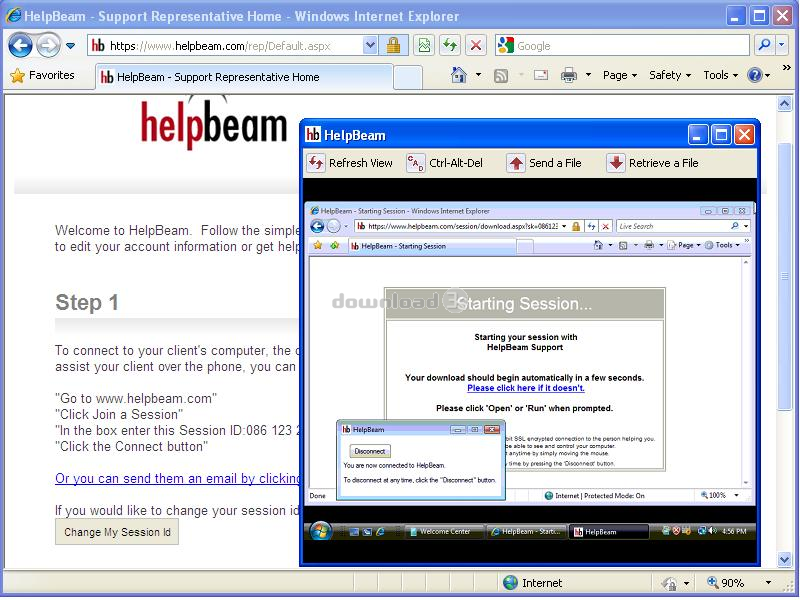Click the remote browser's 100% zoom indicator

click(713, 495)
